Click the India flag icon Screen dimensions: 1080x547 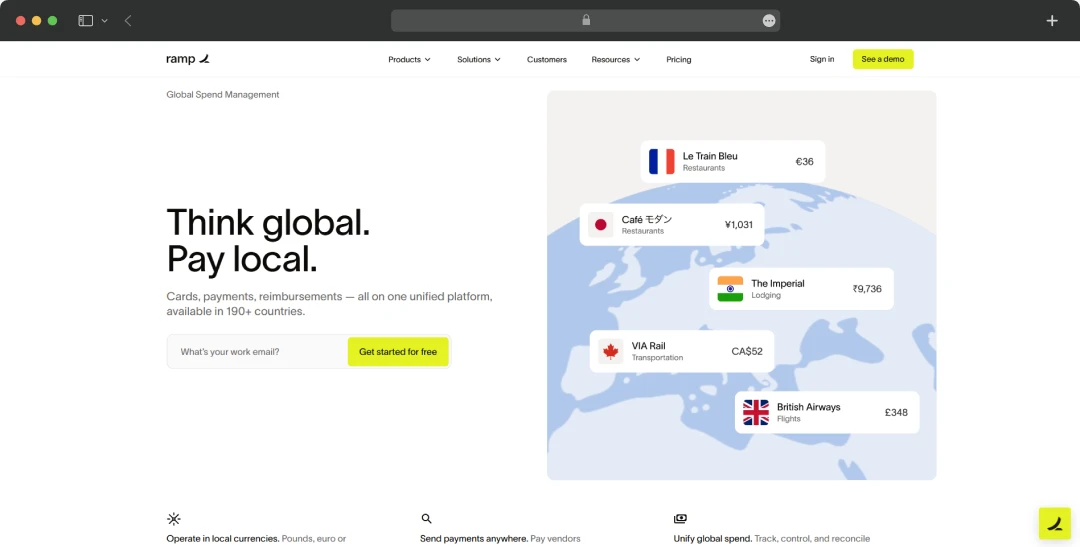(730, 289)
